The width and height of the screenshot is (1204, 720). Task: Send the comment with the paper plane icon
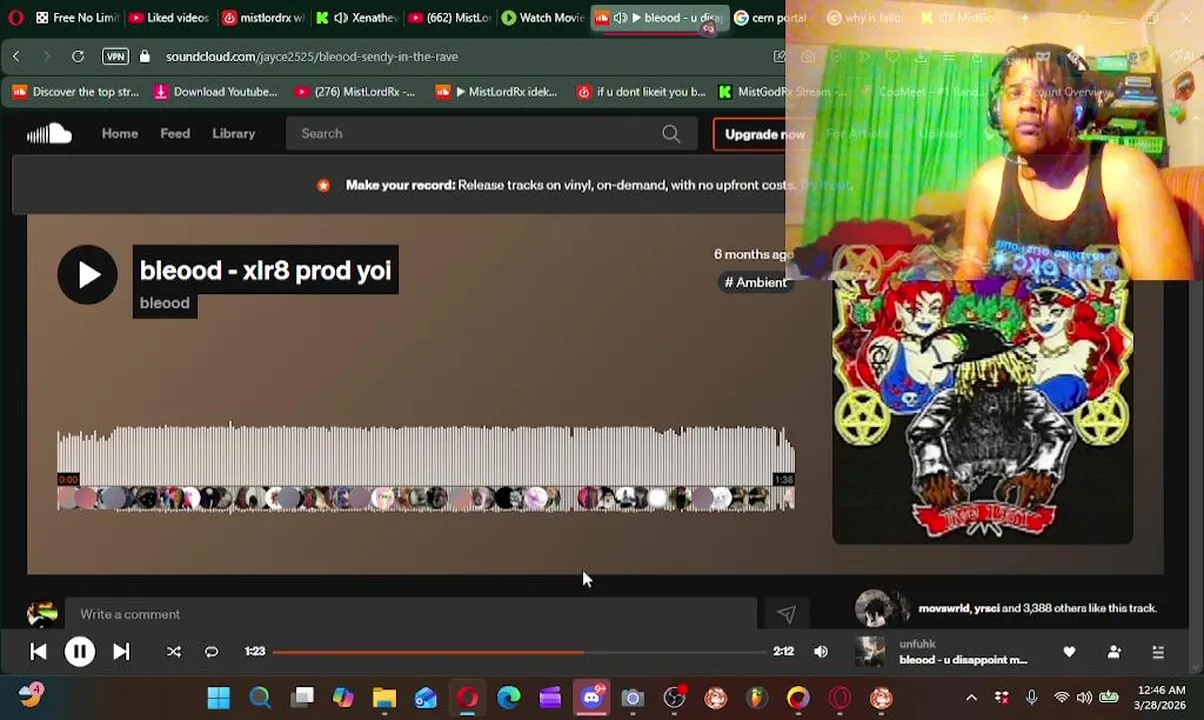786,614
